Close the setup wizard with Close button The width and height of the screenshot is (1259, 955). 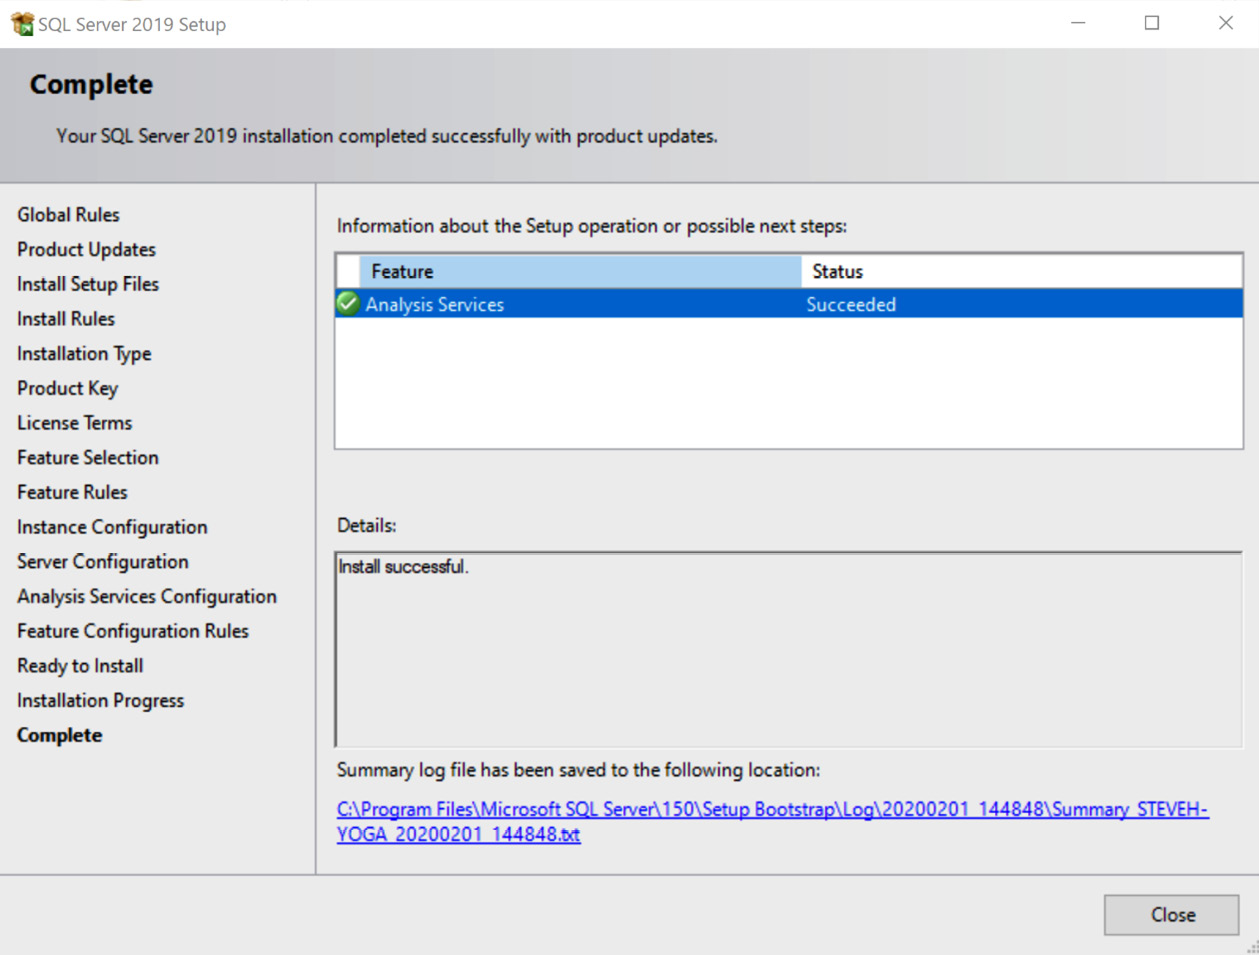click(1172, 914)
